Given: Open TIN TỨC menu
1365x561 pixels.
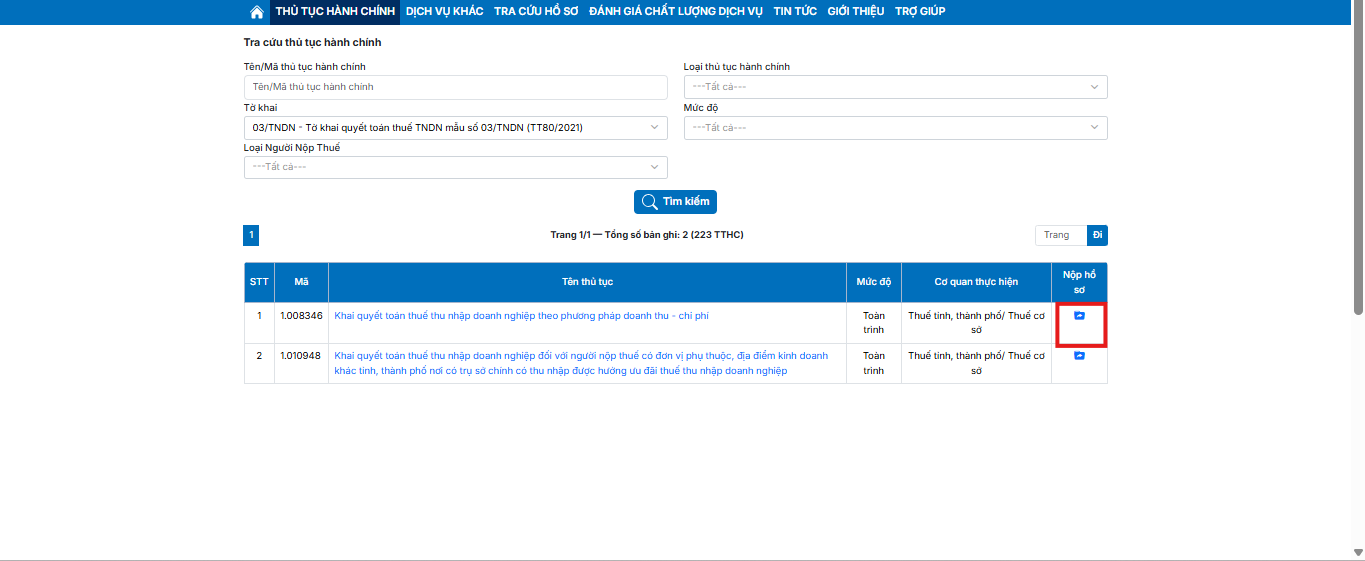Looking at the screenshot, I should (795, 12).
